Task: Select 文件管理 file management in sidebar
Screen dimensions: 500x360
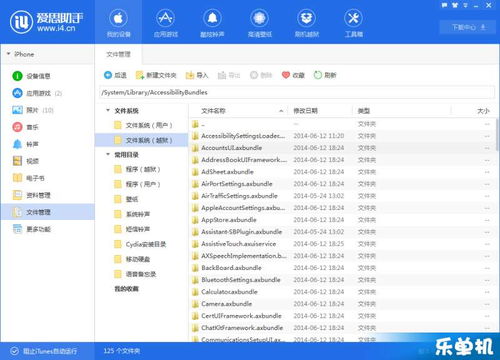Action: 47,212
